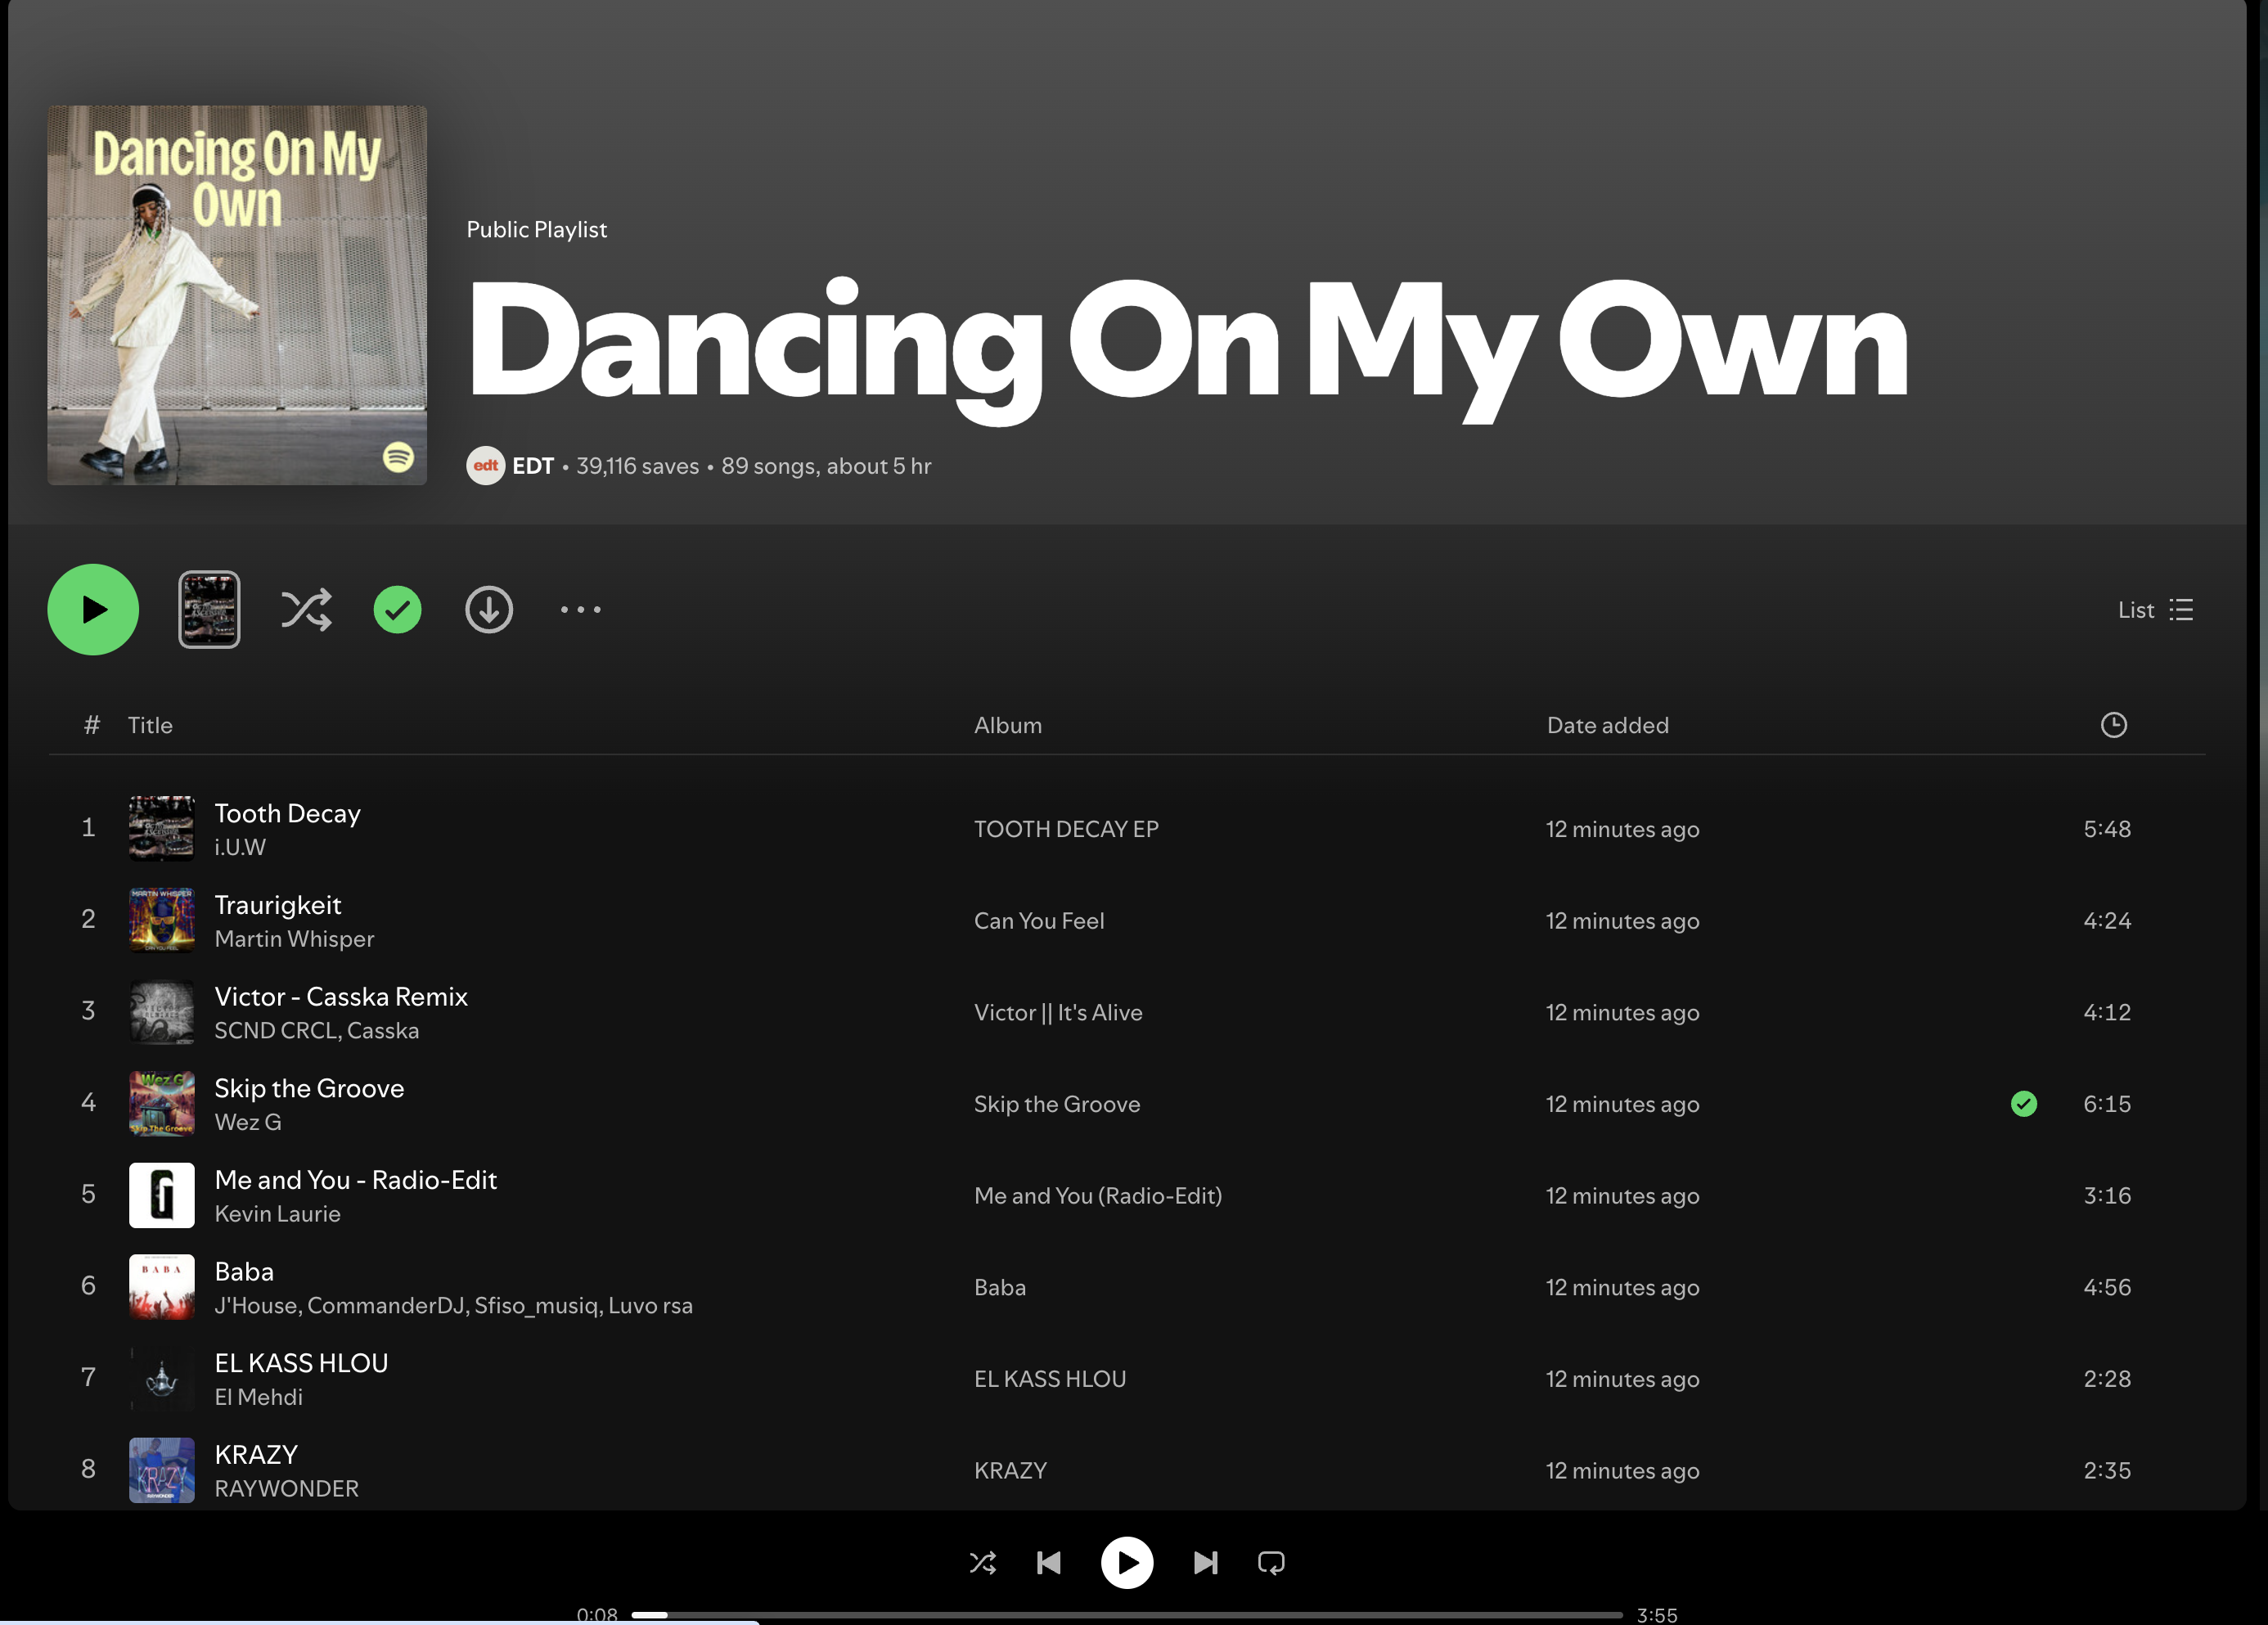Sort by the Album column header
Screen dimensions: 2268x1625
click(1007, 725)
